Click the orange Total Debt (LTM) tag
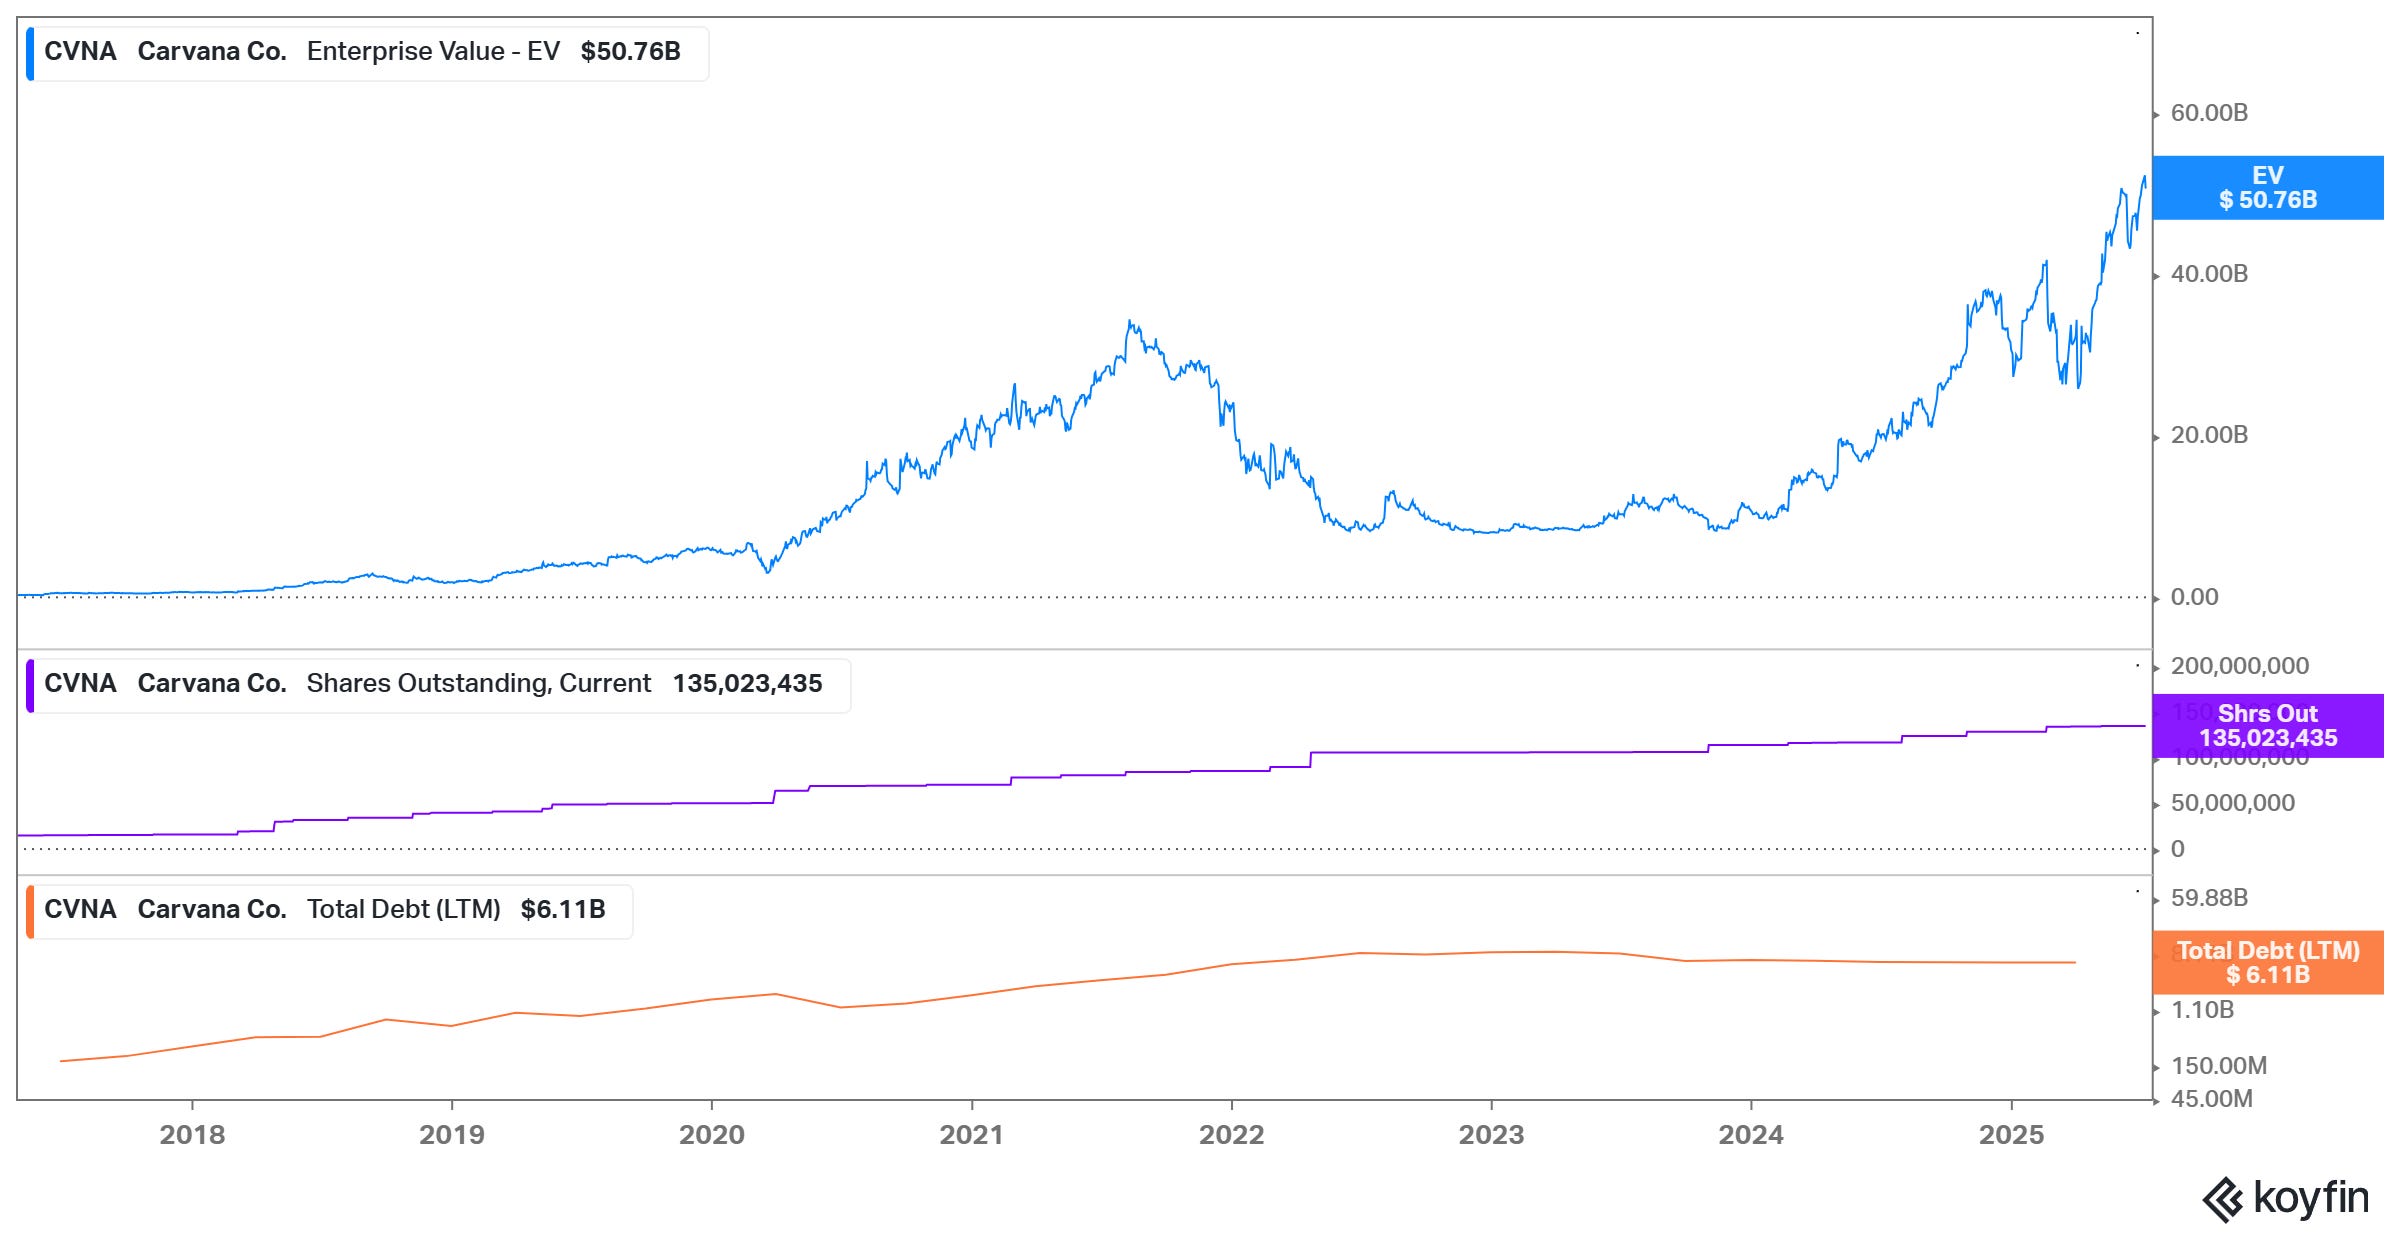The width and height of the screenshot is (2400, 1240). tap(2267, 962)
